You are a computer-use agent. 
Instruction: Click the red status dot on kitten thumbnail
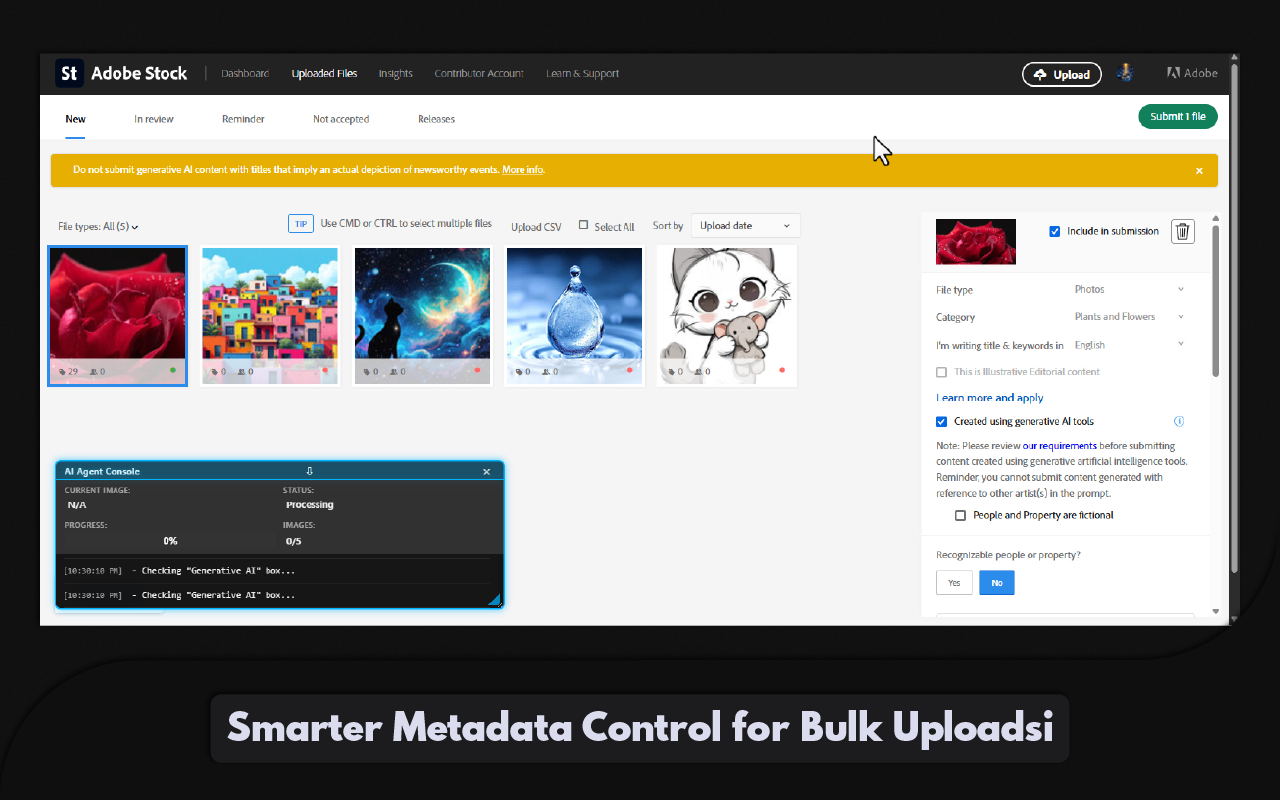[781, 371]
